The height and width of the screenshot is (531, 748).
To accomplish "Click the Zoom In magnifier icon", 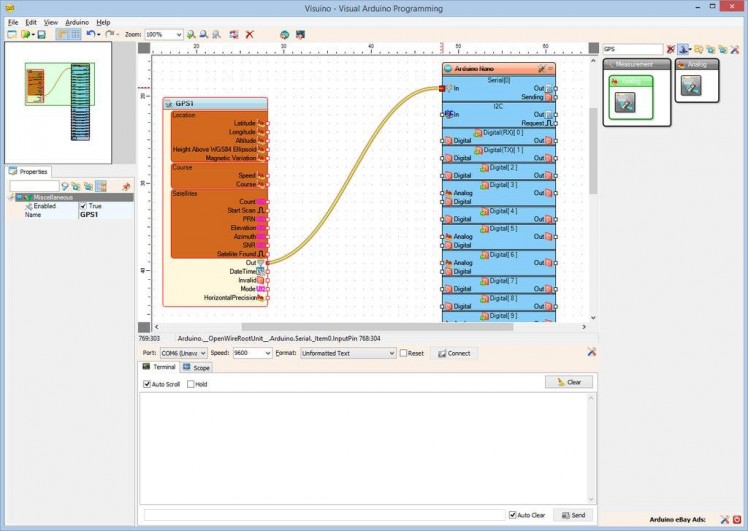I will click(x=191, y=34).
